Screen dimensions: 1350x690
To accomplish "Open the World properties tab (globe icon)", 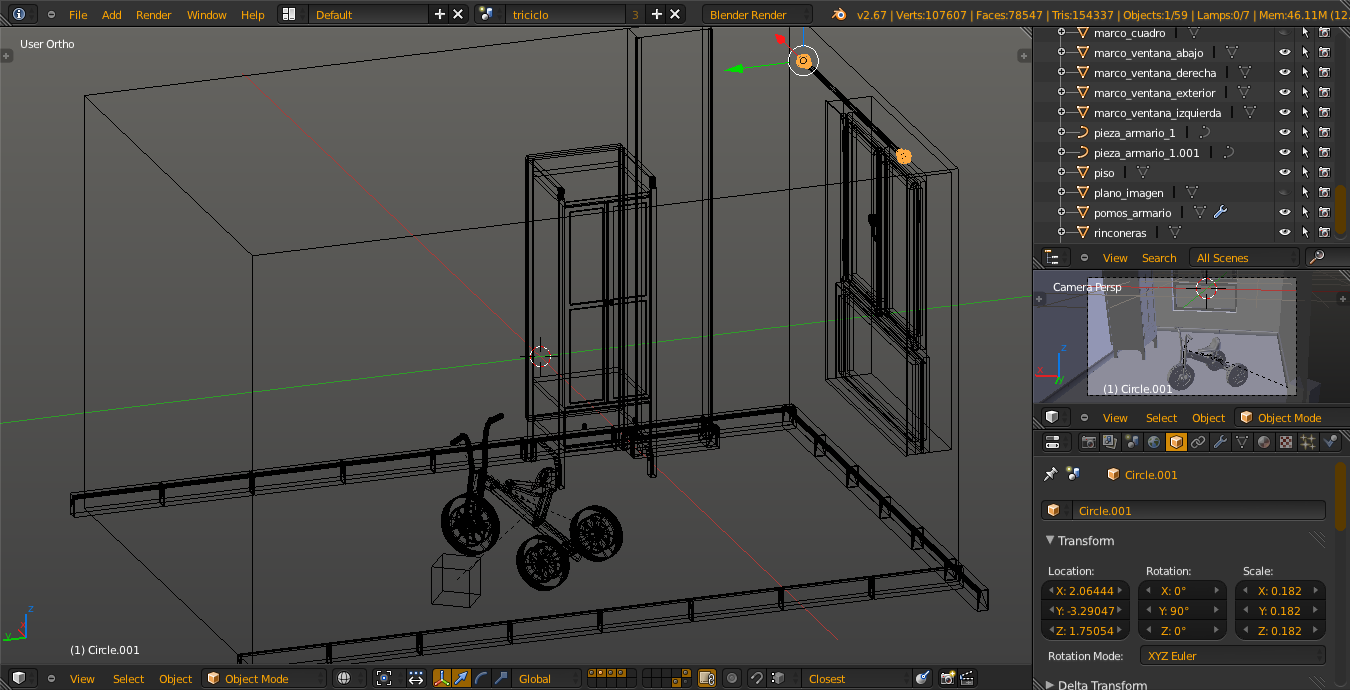I will pyautogui.click(x=1154, y=442).
